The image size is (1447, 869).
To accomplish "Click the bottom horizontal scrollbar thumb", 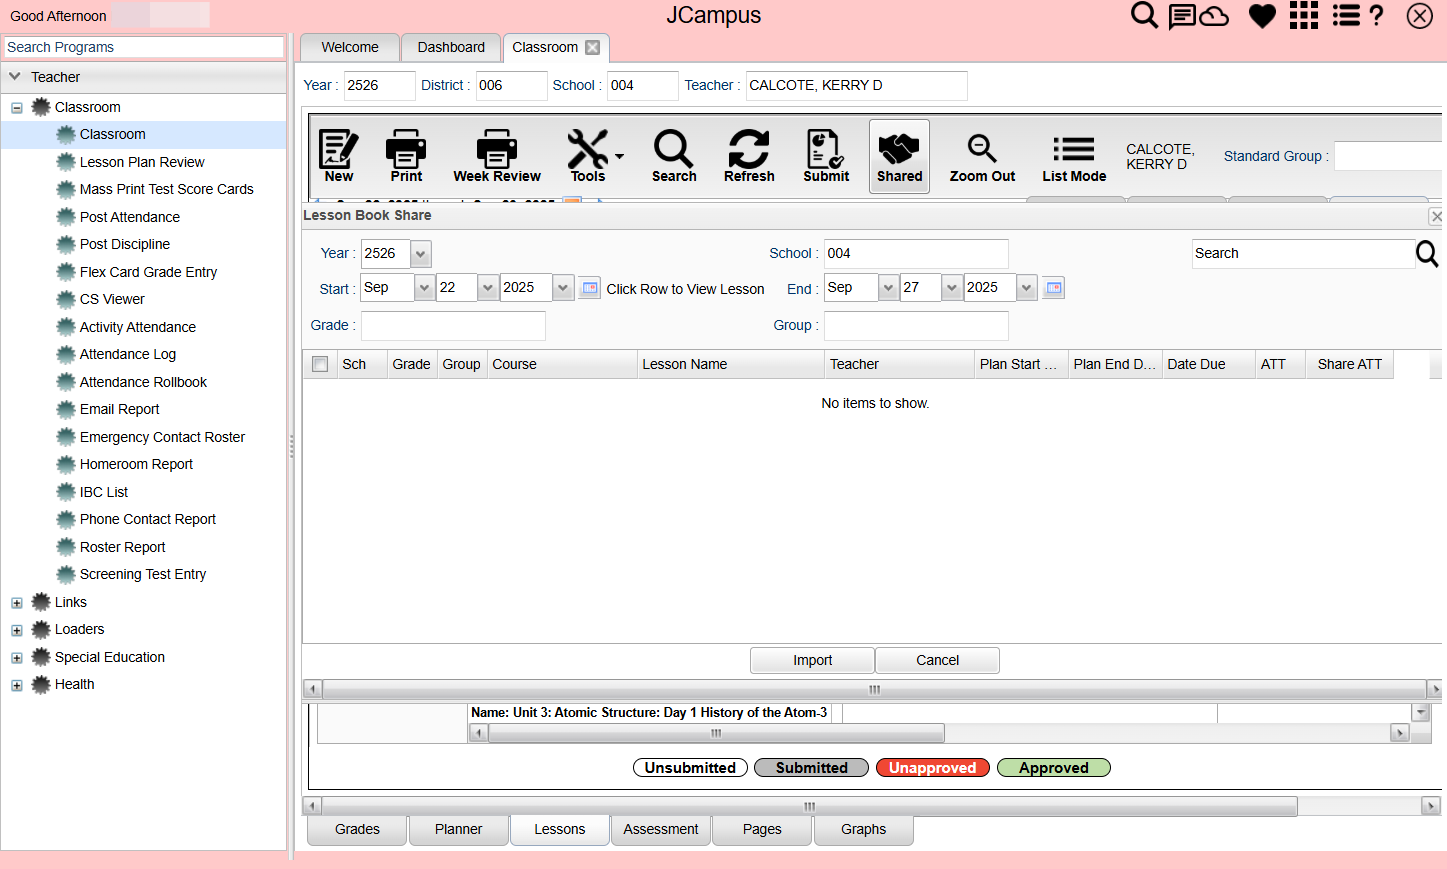I will [809, 806].
